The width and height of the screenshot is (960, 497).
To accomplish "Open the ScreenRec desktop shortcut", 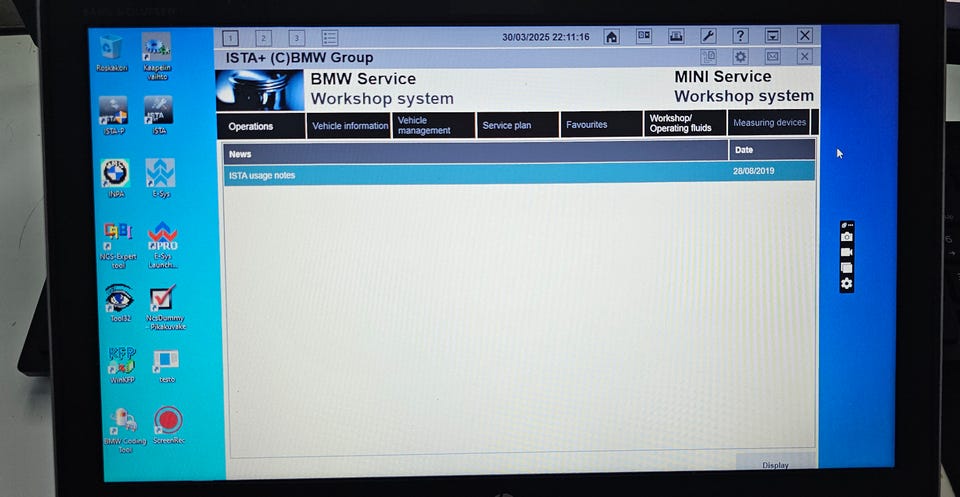I will [x=168, y=425].
